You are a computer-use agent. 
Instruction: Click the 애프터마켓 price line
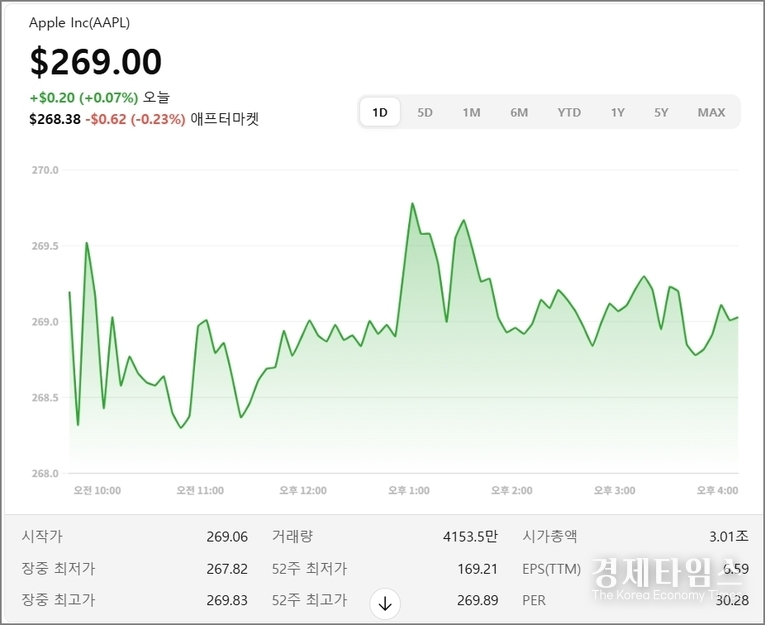pyautogui.click(x=143, y=119)
